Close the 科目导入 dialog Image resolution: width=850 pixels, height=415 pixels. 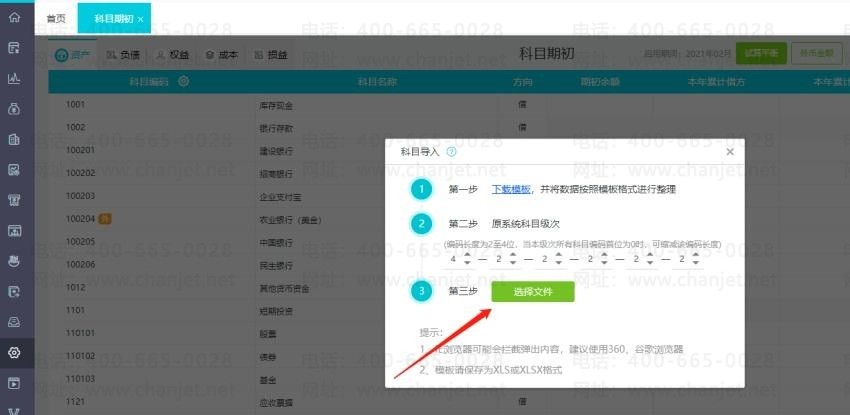[730, 152]
